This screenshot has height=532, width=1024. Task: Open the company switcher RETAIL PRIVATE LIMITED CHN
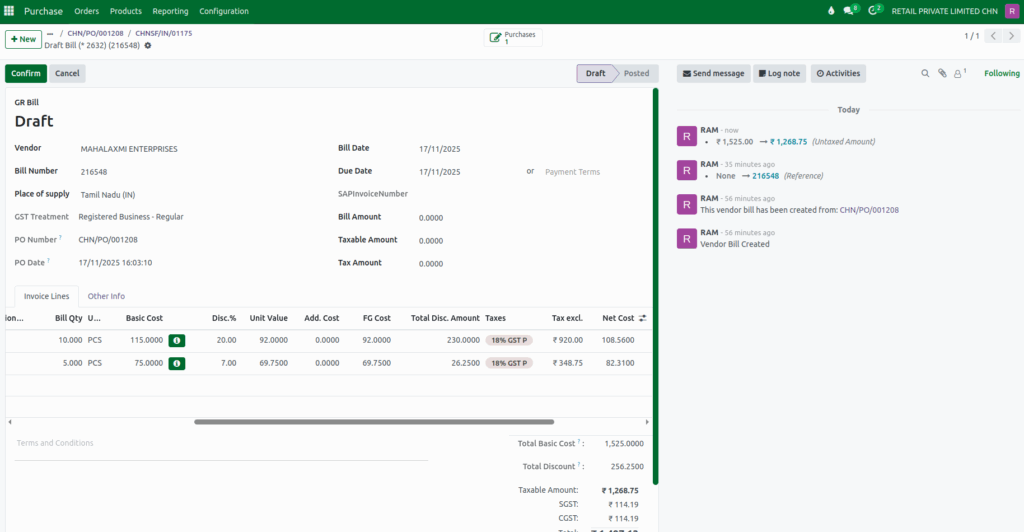tap(944, 11)
